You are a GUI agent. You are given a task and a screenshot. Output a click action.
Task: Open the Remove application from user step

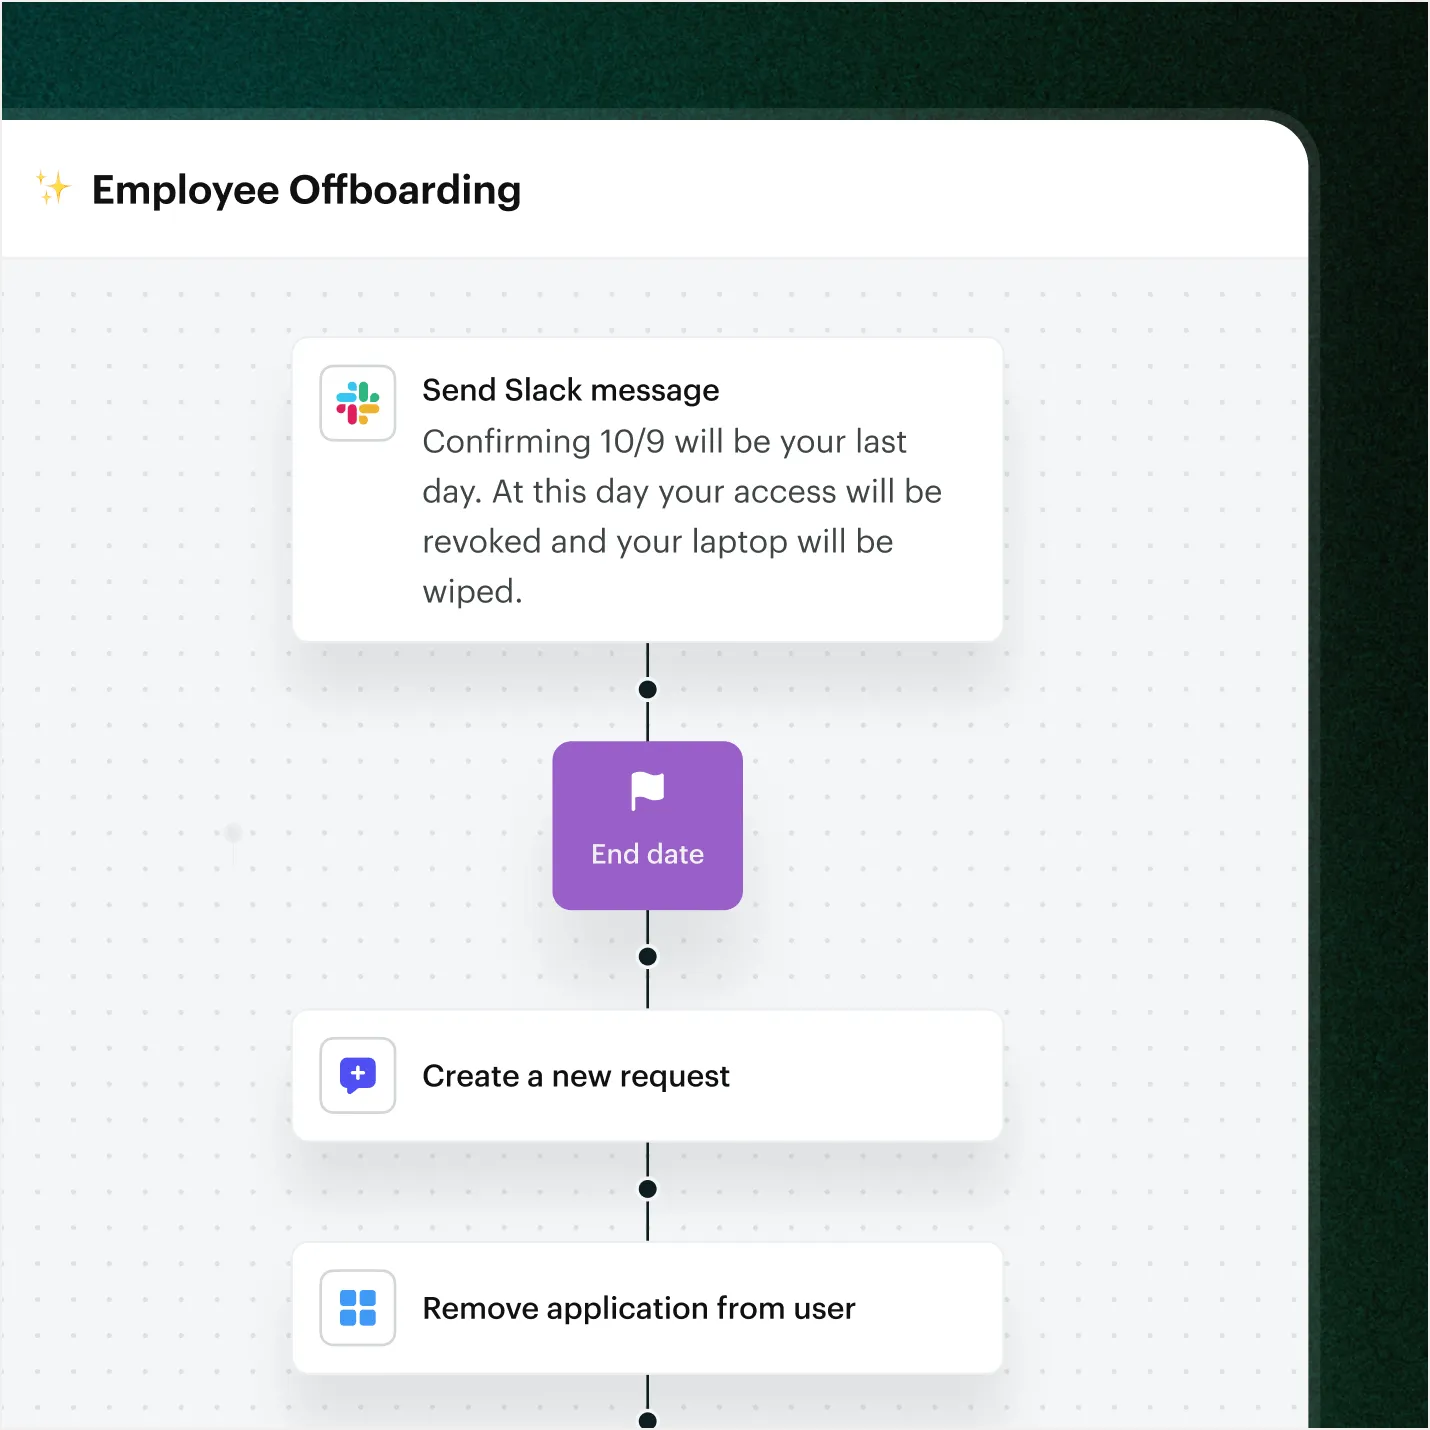tap(648, 1308)
